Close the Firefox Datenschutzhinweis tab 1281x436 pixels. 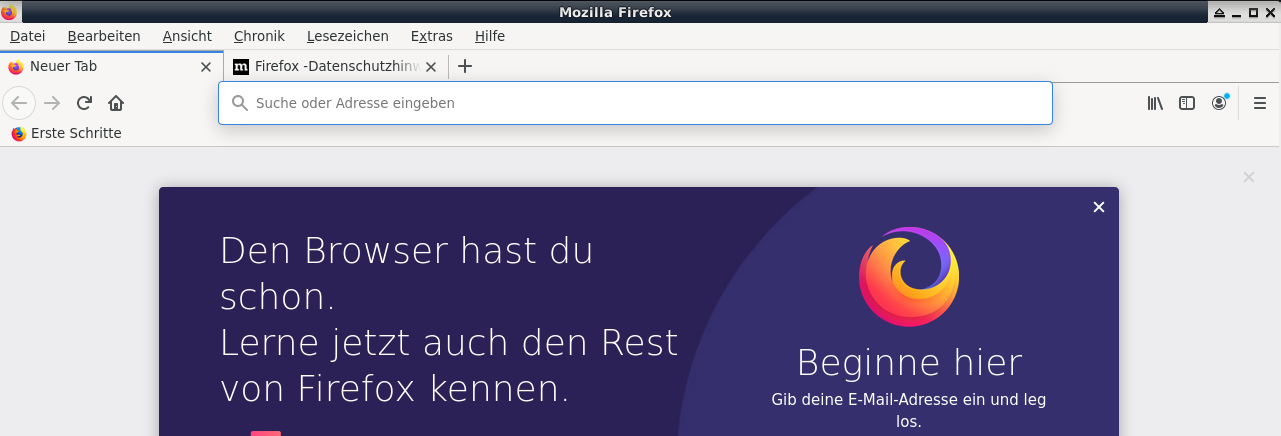click(431, 67)
